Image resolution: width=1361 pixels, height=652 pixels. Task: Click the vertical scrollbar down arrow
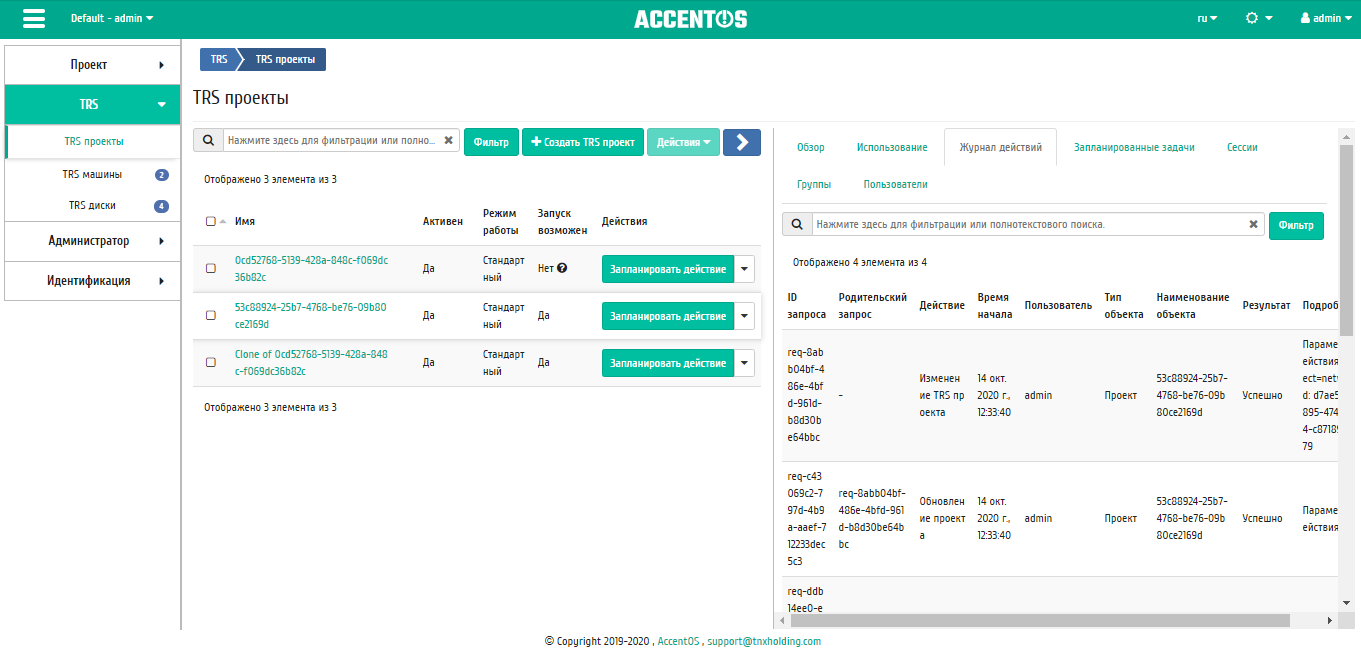point(1346,602)
